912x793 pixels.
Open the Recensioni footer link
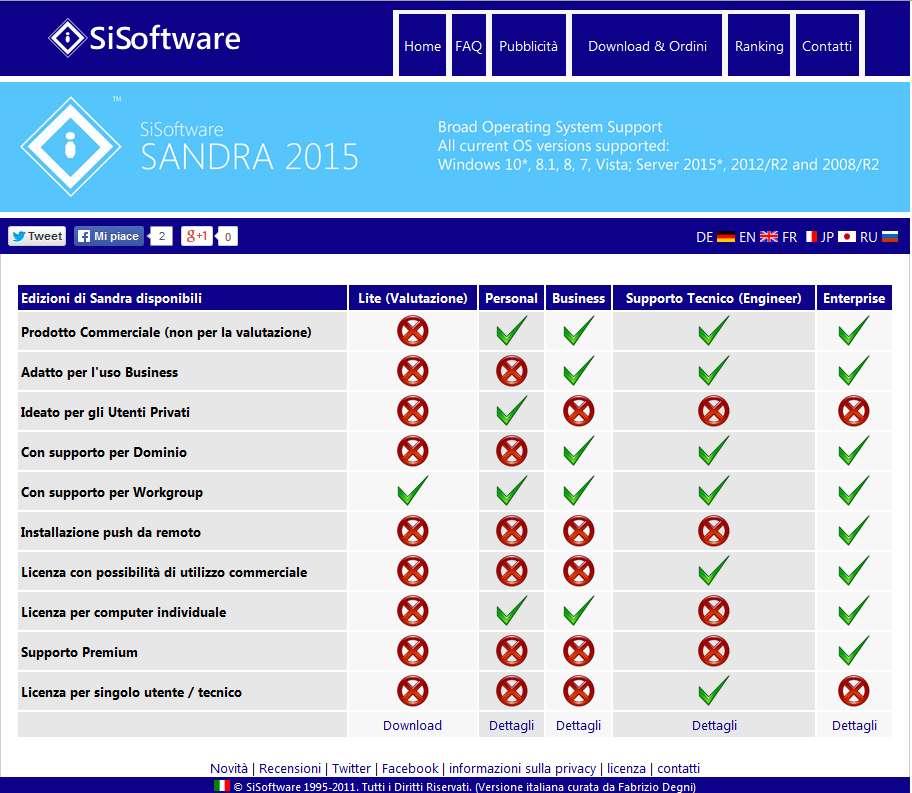click(290, 769)
